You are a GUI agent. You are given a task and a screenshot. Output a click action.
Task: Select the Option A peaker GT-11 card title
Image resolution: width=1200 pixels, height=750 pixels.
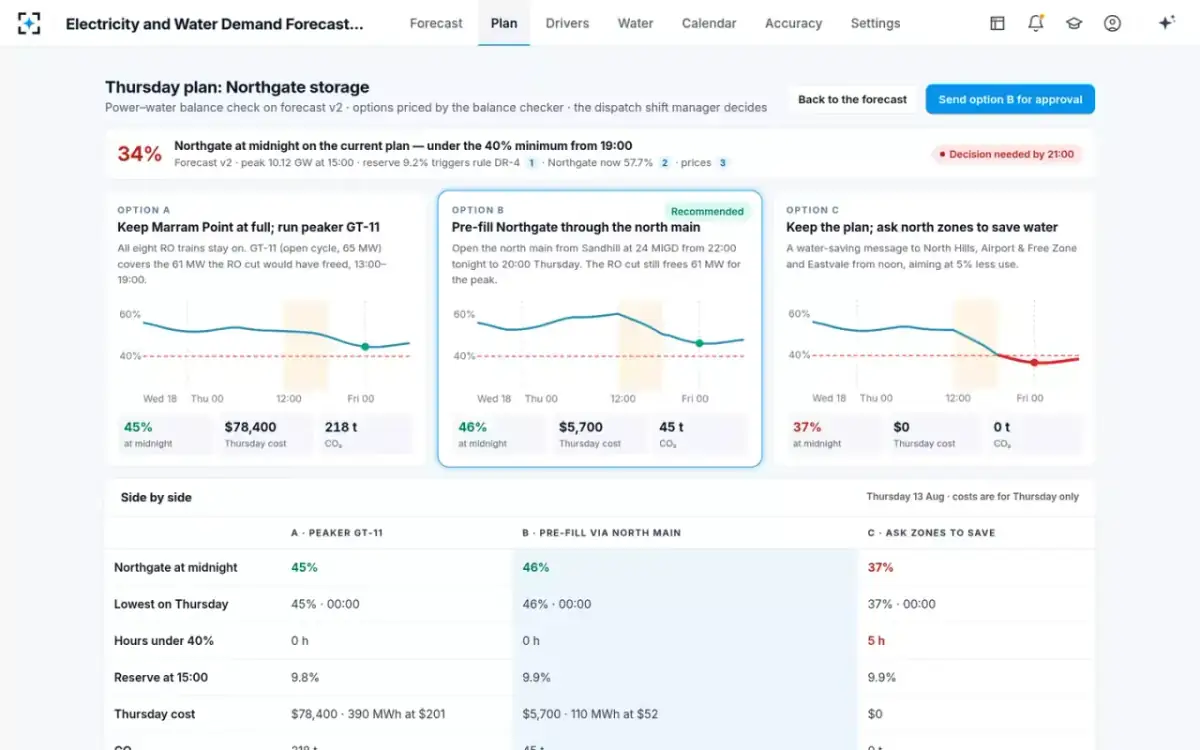pos(248,227)
